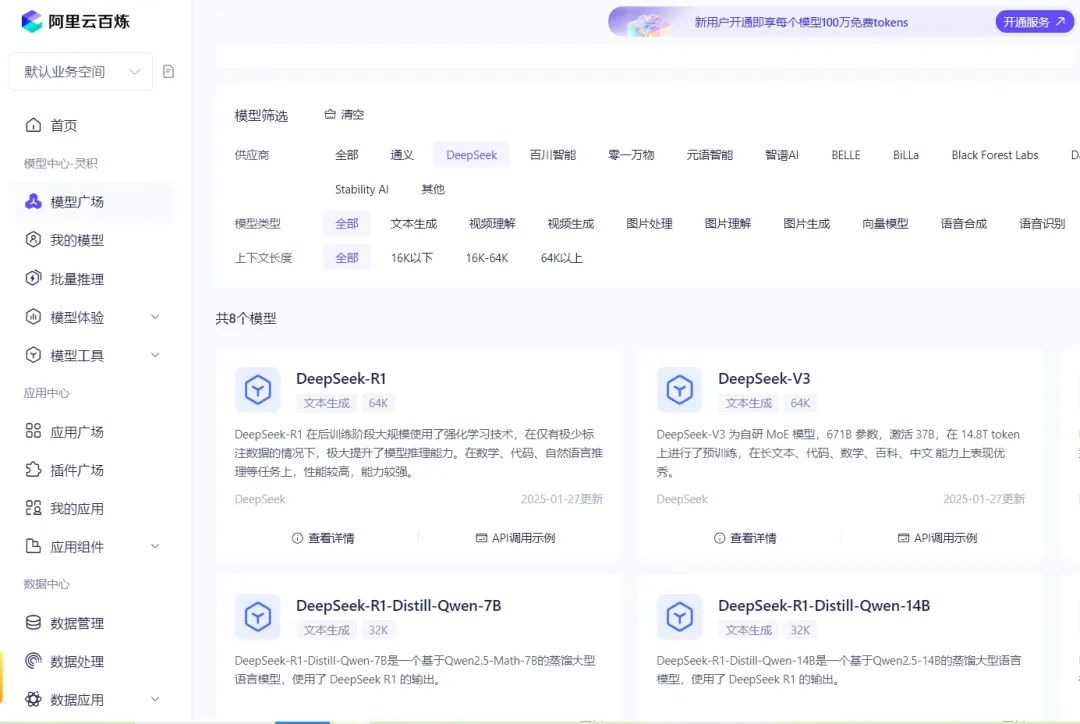1080x724 pixels.
Task: Expand the 模型工具 submenu chevron
Action: (x=155, y=355)
